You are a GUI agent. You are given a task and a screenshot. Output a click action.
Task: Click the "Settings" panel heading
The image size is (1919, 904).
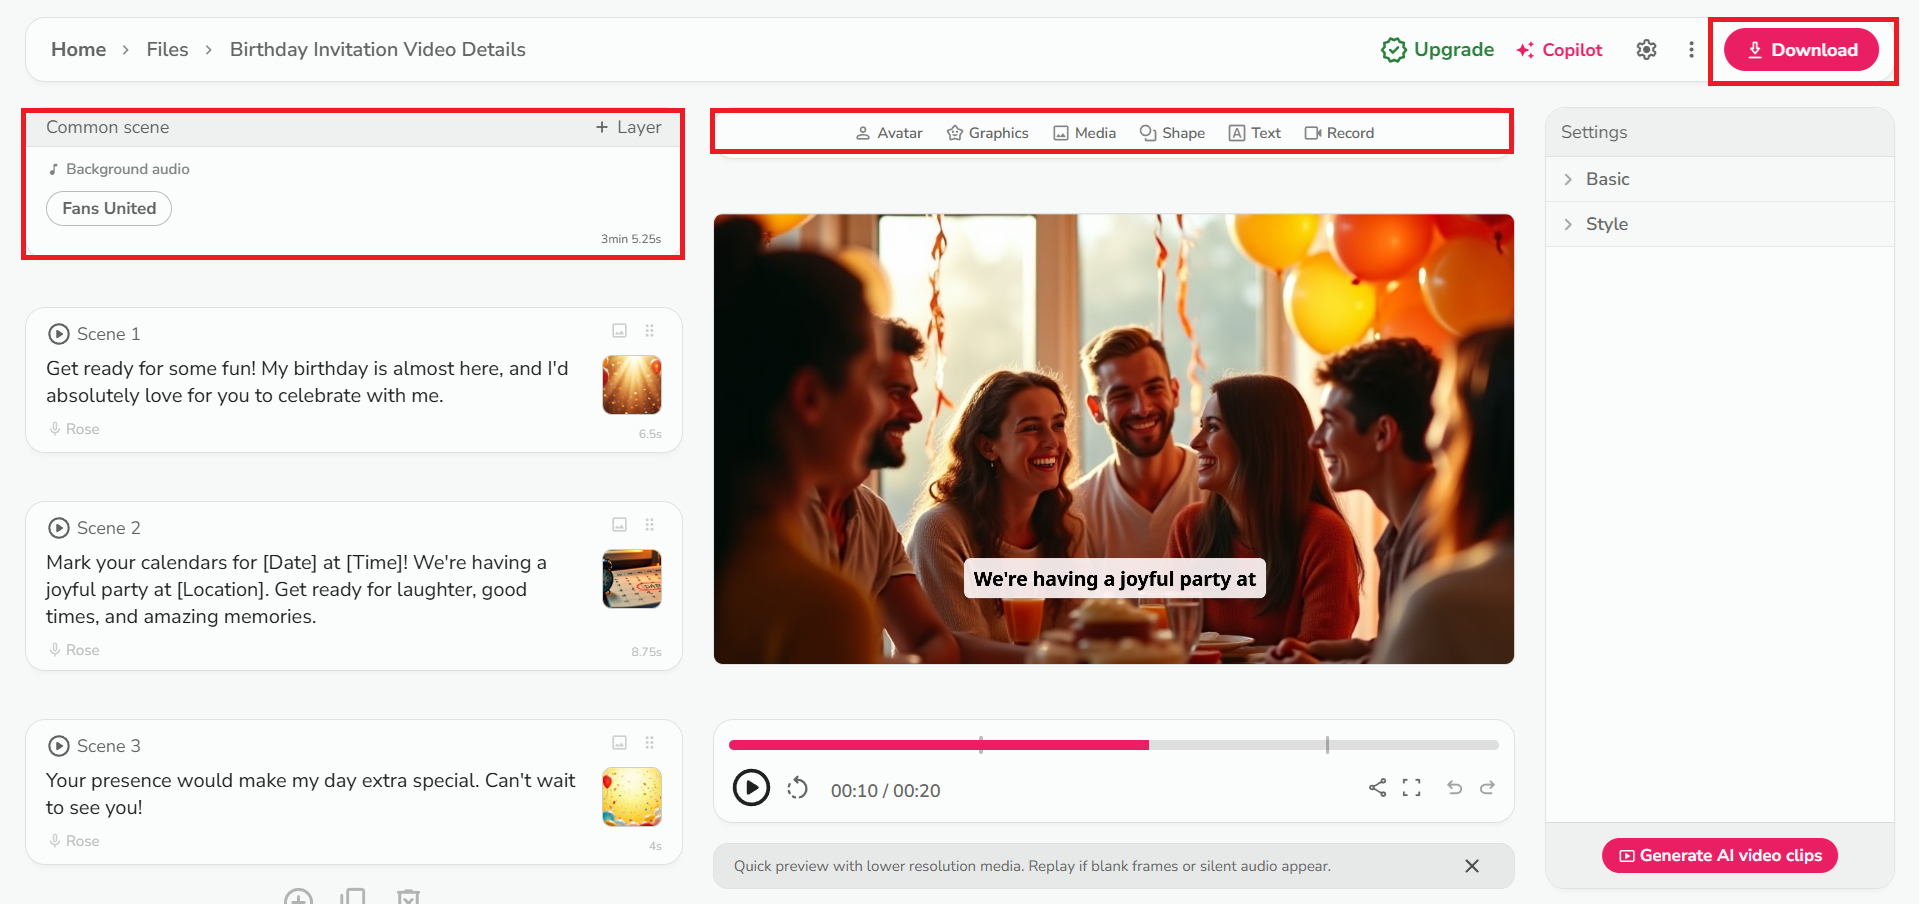point(1594,132)
